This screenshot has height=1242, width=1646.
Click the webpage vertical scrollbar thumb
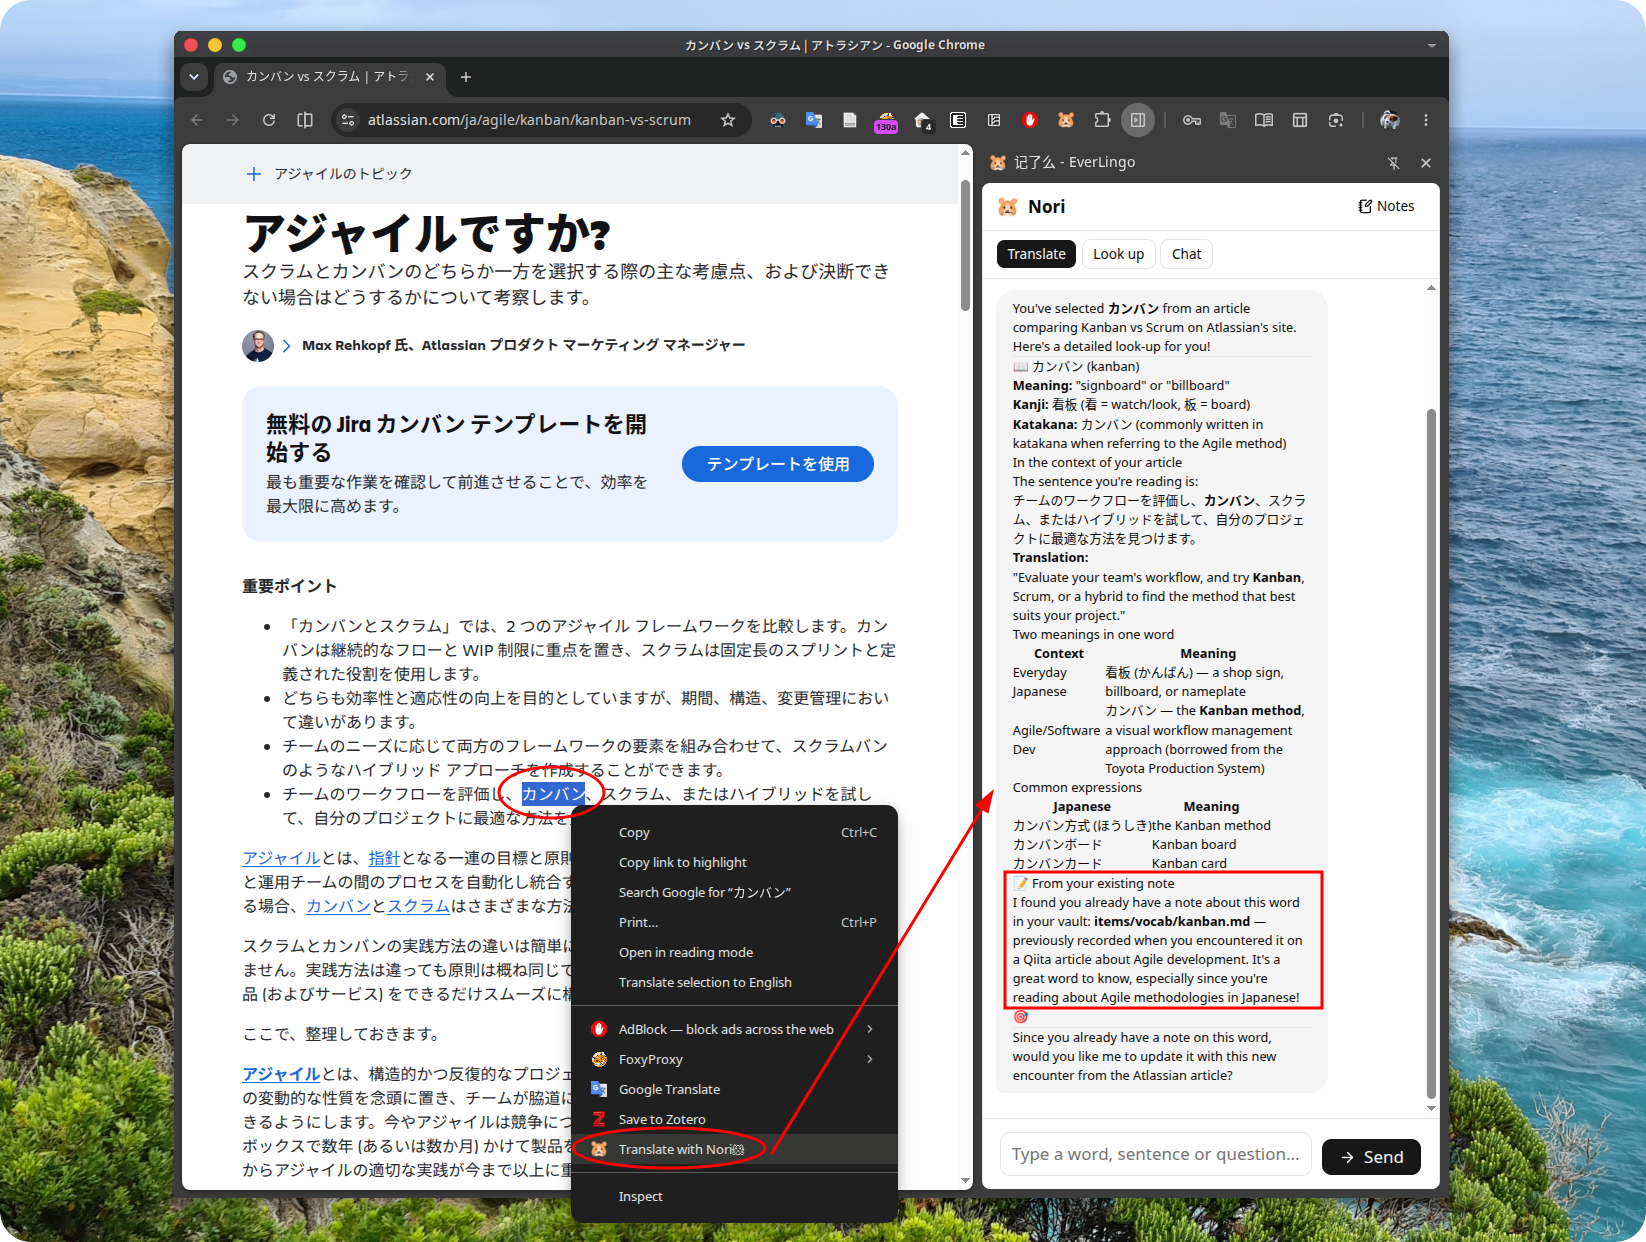tap(965, 245)
